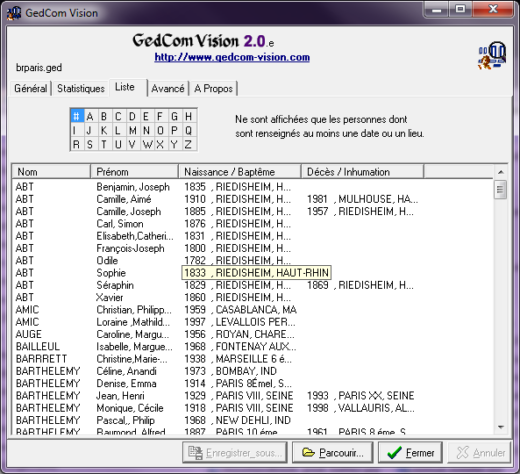Image resolution: width=520 pixels, height=474 pixels.
Task: Open the Avancé tab
Action: [x=168, y=89]
